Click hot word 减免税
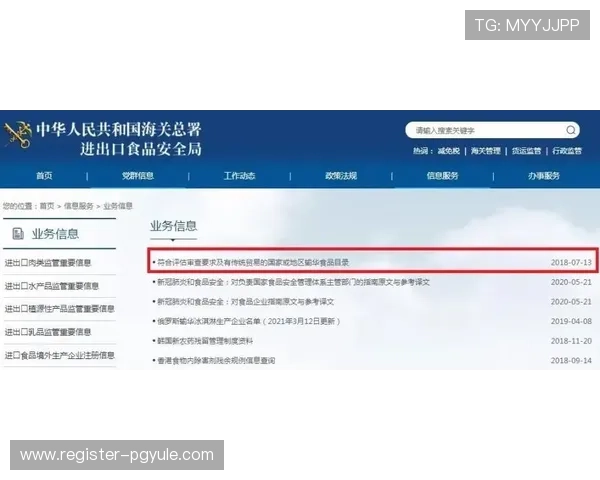The image size is (600, 480). [448, 151]
